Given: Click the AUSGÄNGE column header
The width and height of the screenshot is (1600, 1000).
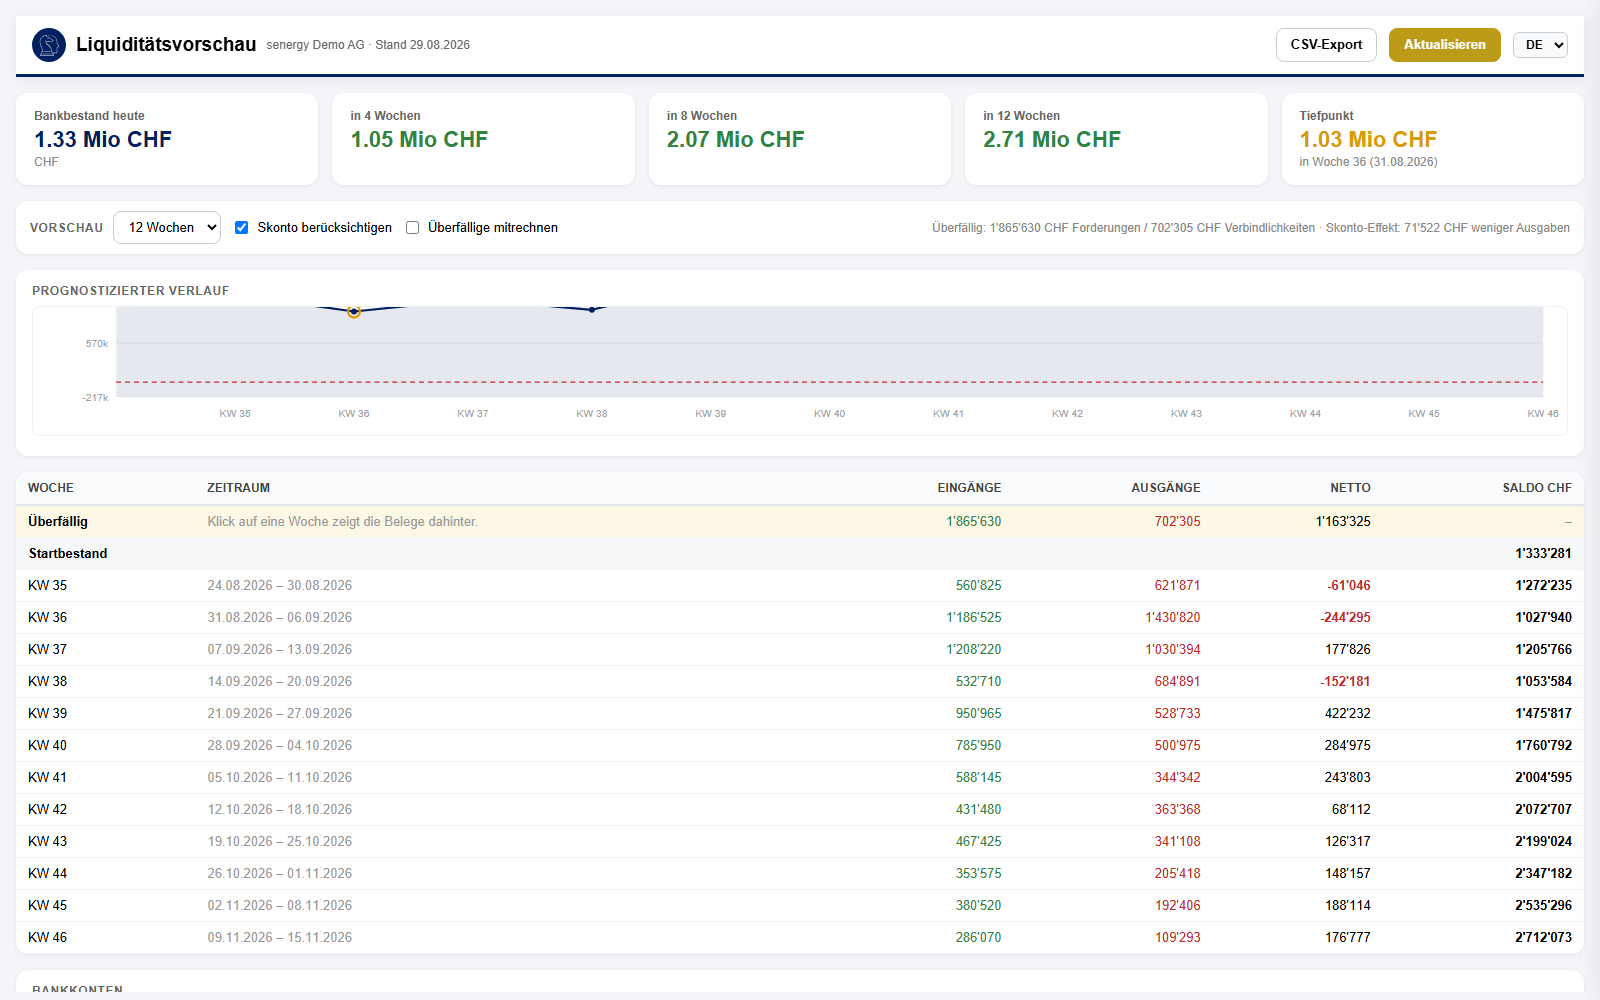Looking at the screenshot, I should pyautogui.click(x=1166, y=488).
